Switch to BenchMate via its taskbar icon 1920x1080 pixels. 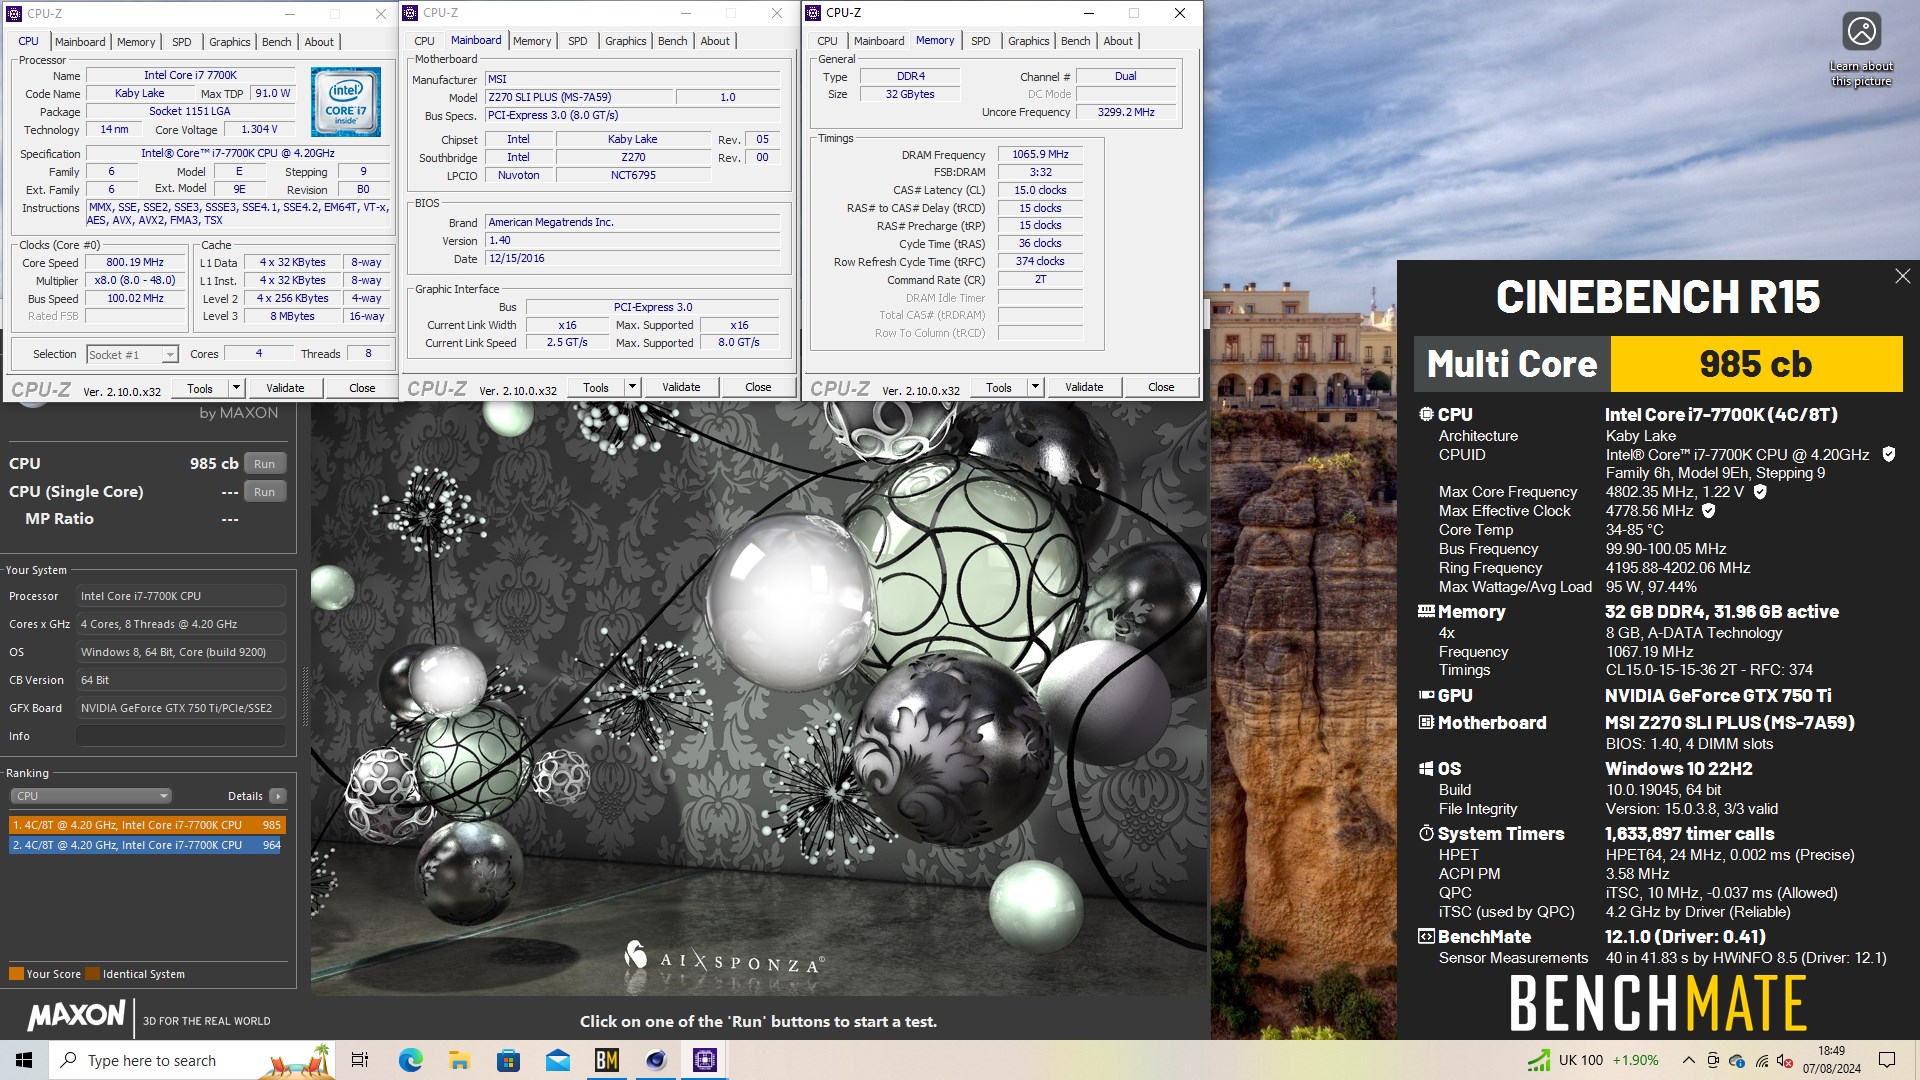click(606, 1060)
